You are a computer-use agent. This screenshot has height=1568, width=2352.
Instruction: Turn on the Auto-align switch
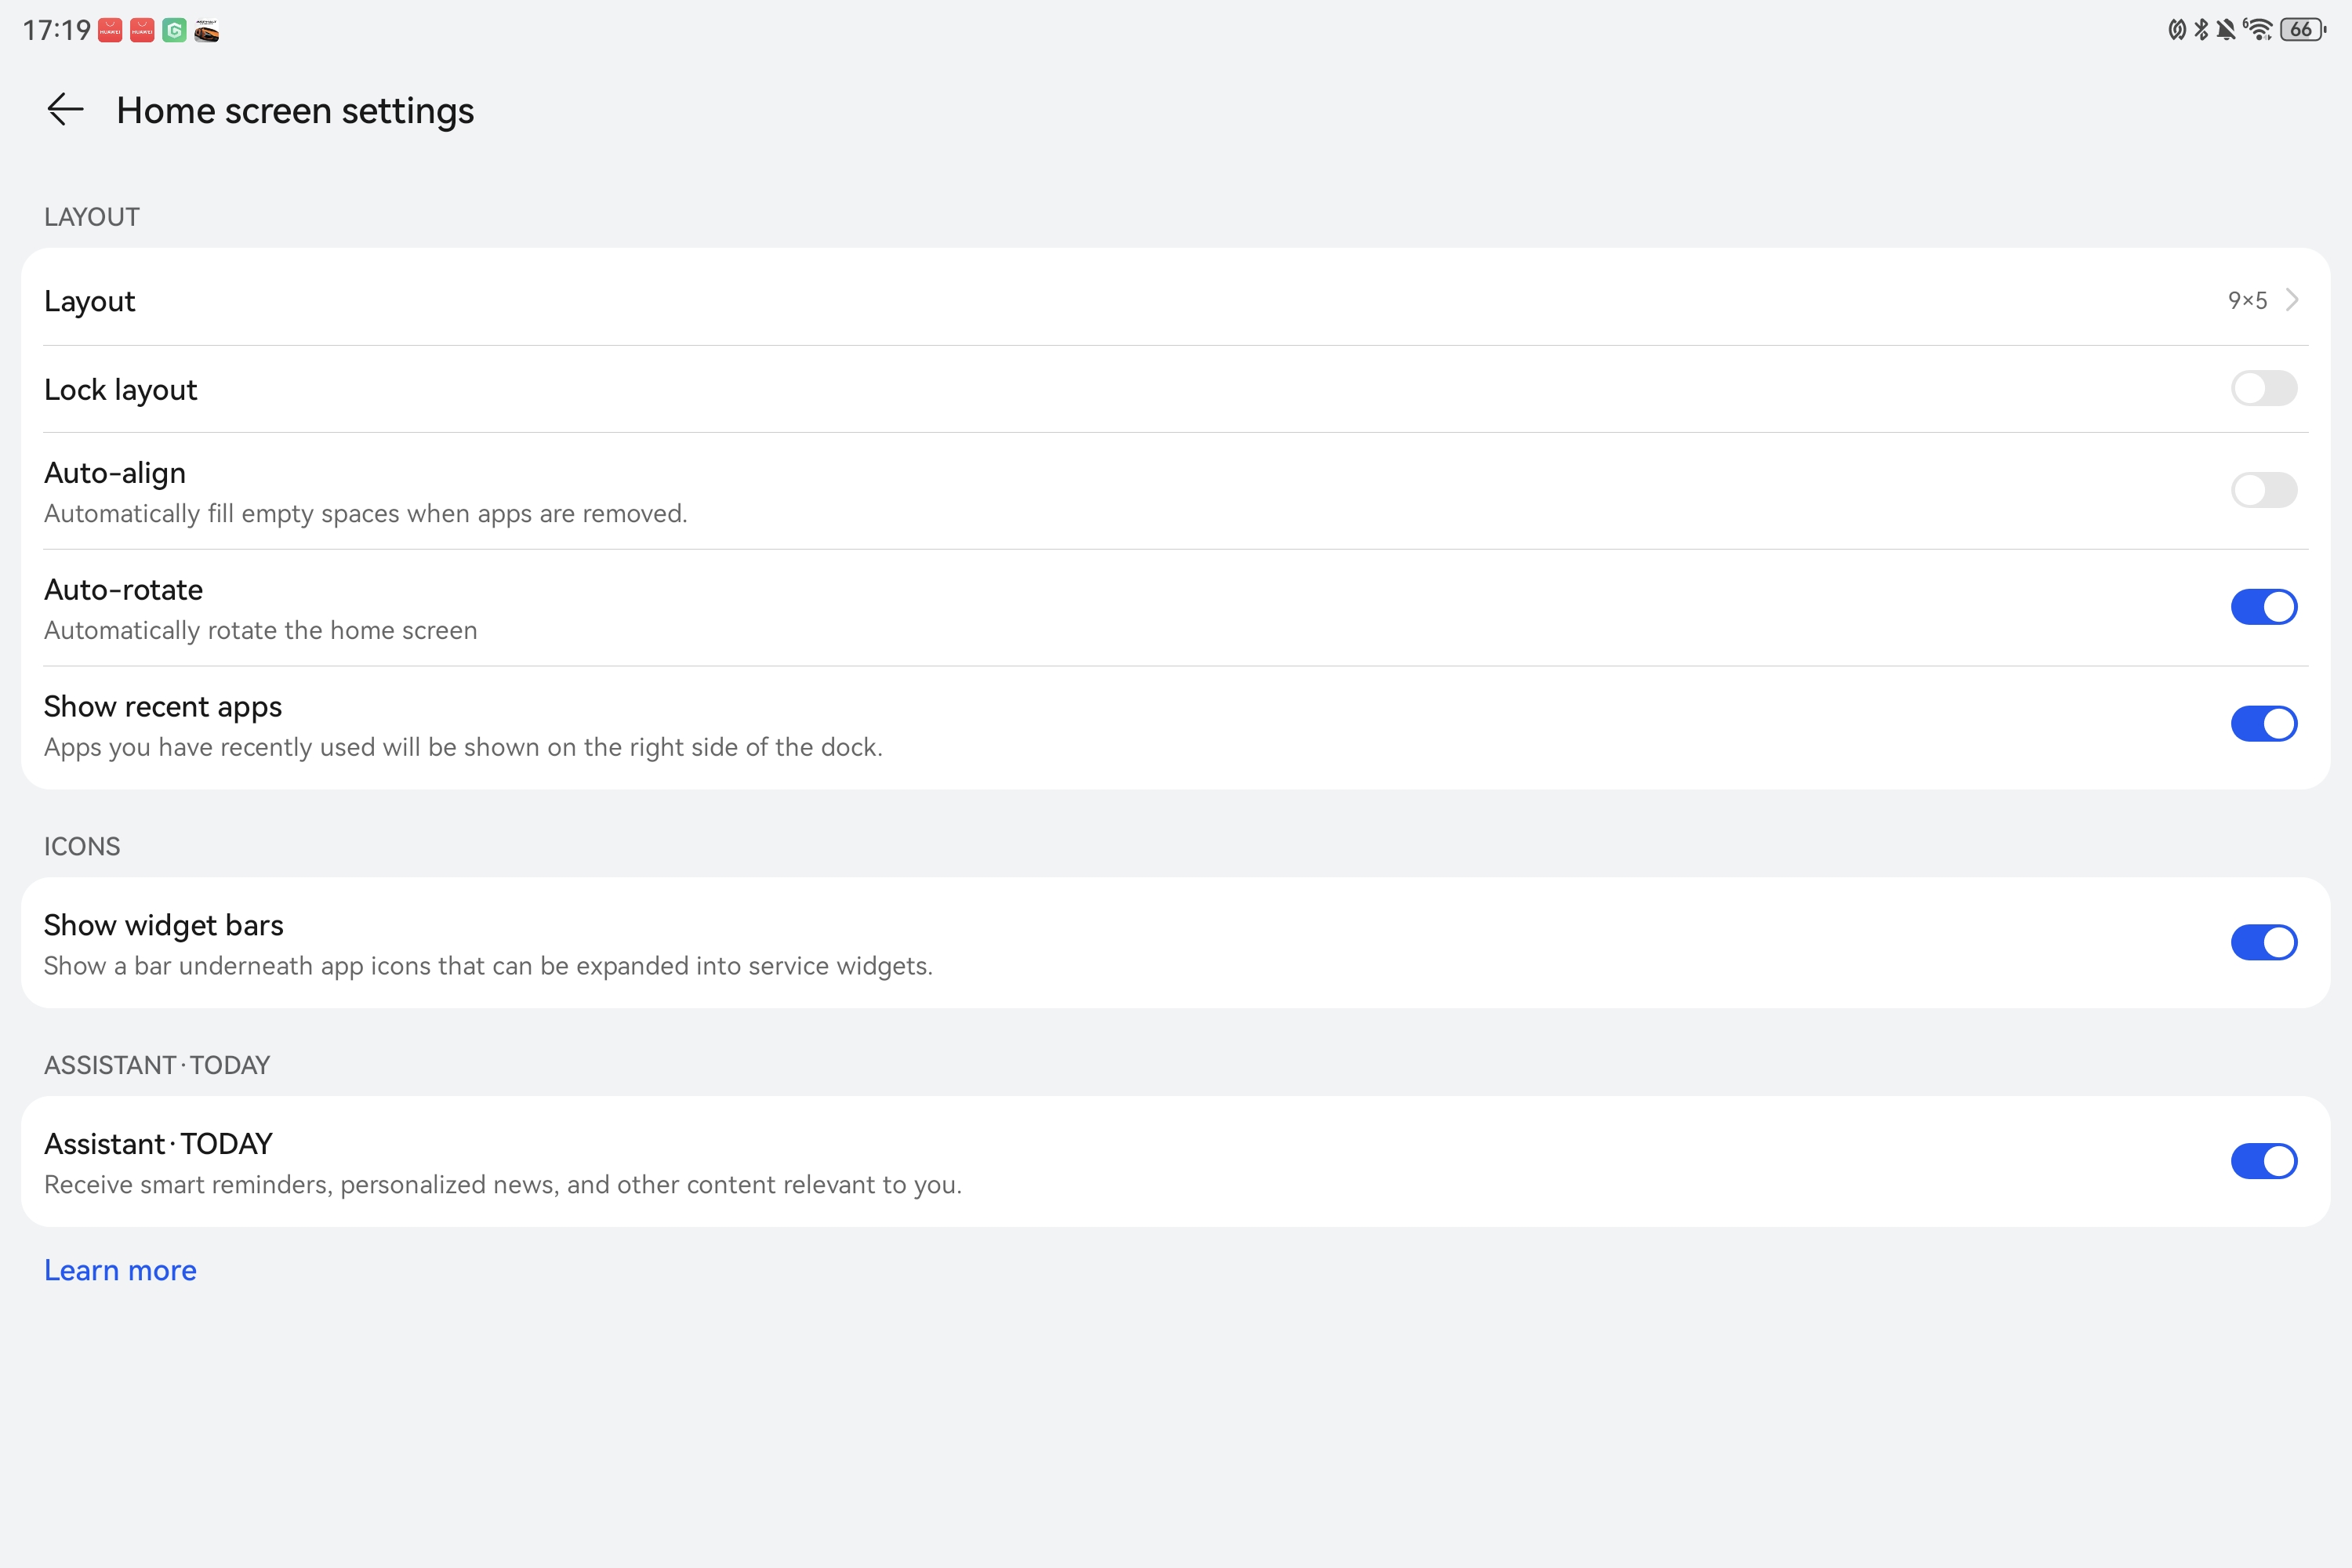2264,490
